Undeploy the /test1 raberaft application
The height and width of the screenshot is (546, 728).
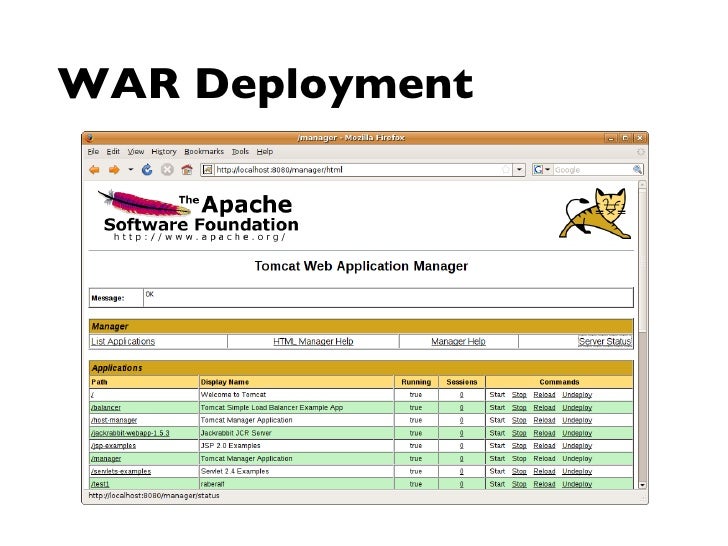click(x=577, y=484)
